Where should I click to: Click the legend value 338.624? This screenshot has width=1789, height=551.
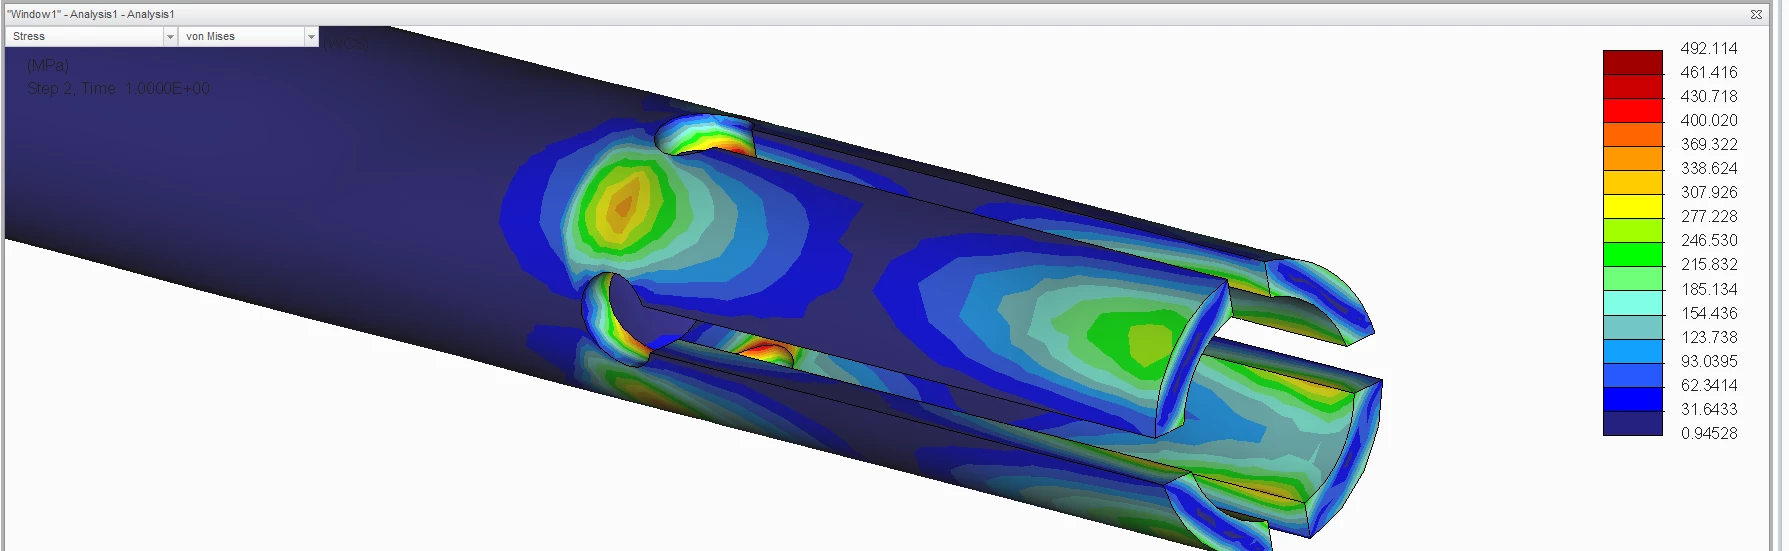click(1708, 168)
